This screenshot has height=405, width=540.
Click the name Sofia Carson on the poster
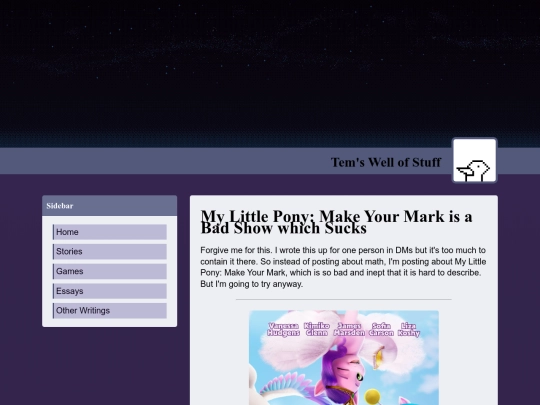point(381,329)
